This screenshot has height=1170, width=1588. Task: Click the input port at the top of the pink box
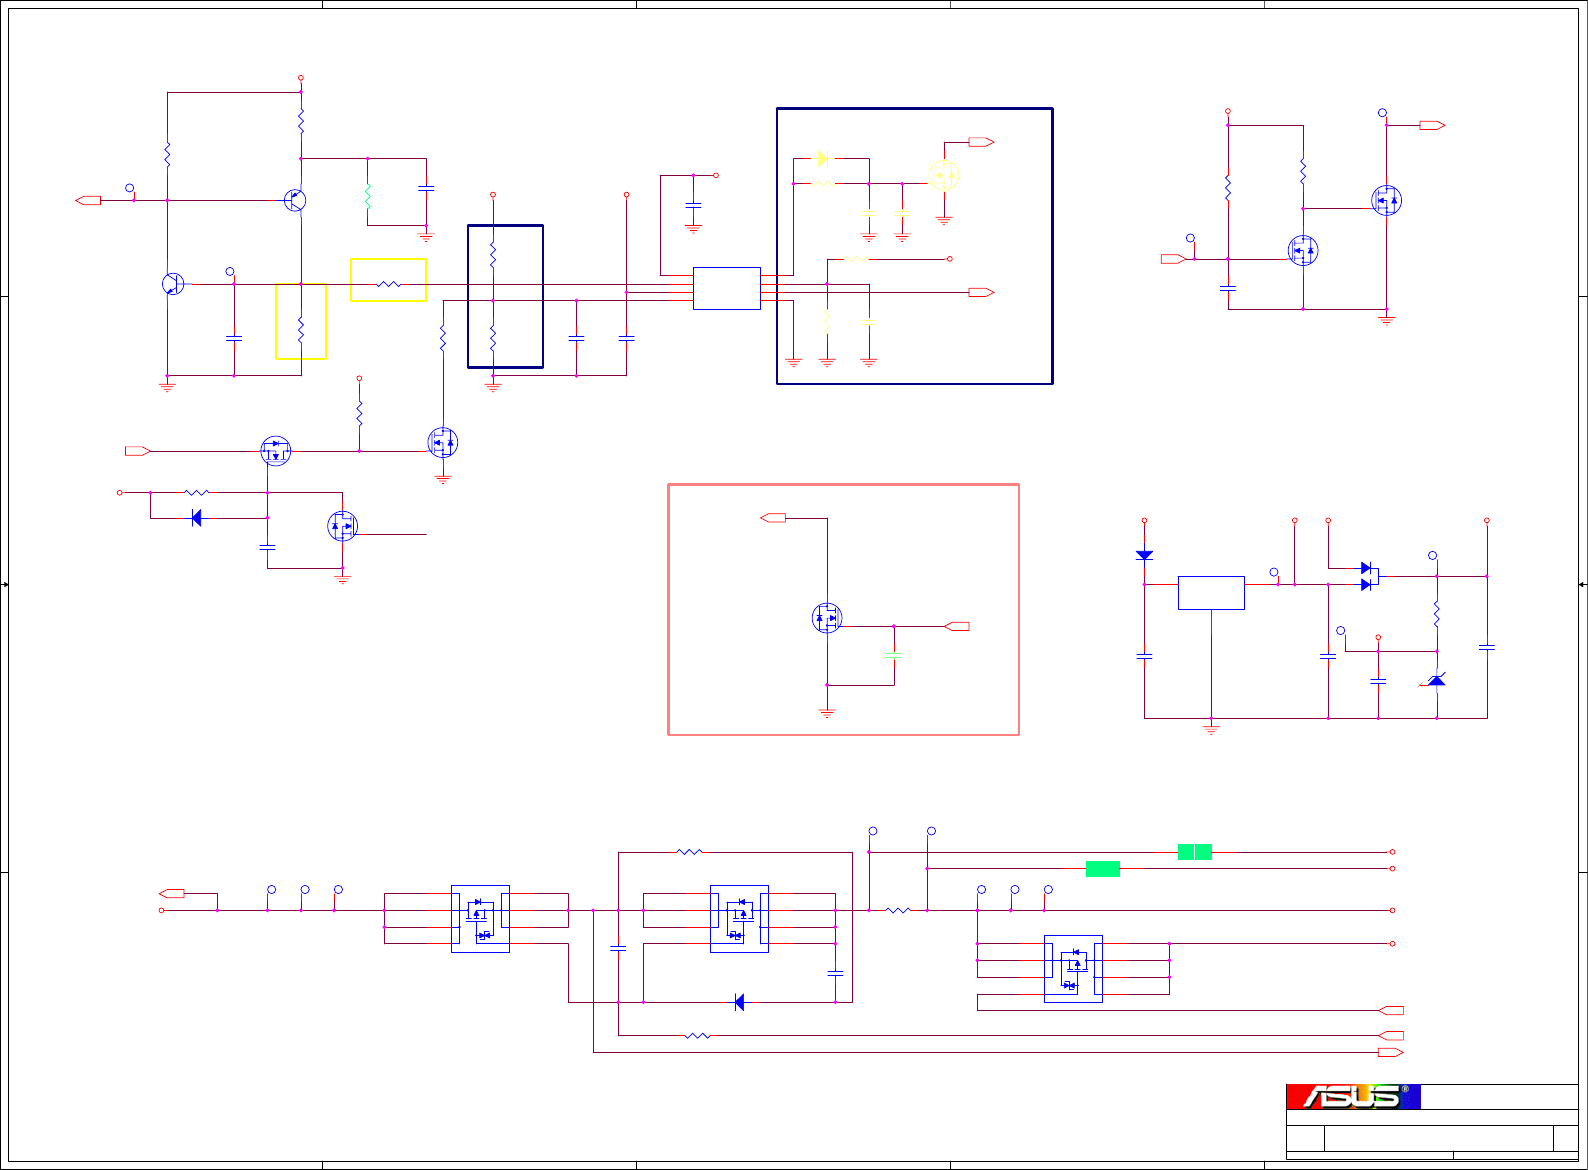tap(773, 518)
